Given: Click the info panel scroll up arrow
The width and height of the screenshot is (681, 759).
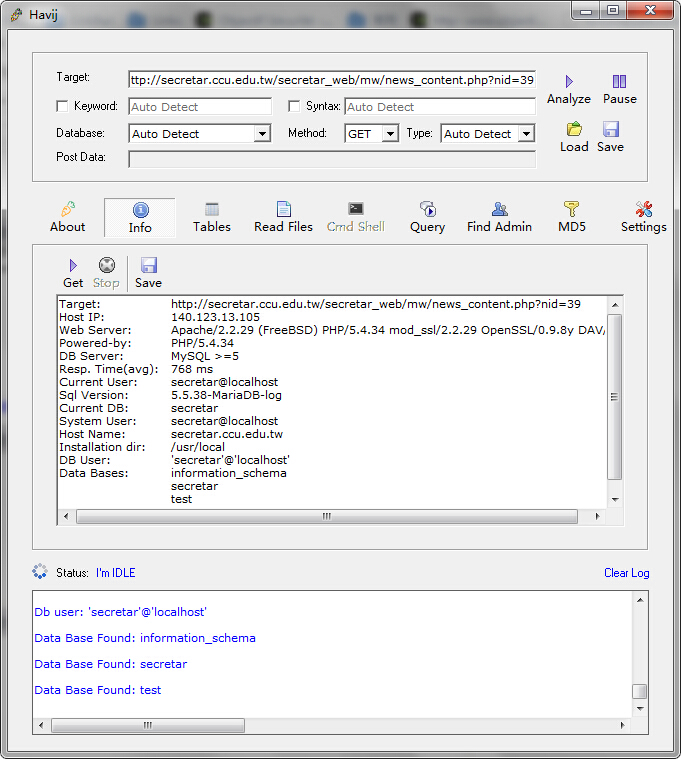Looking at the screenshot, I should pyautogui.click(x=615, y=305).
